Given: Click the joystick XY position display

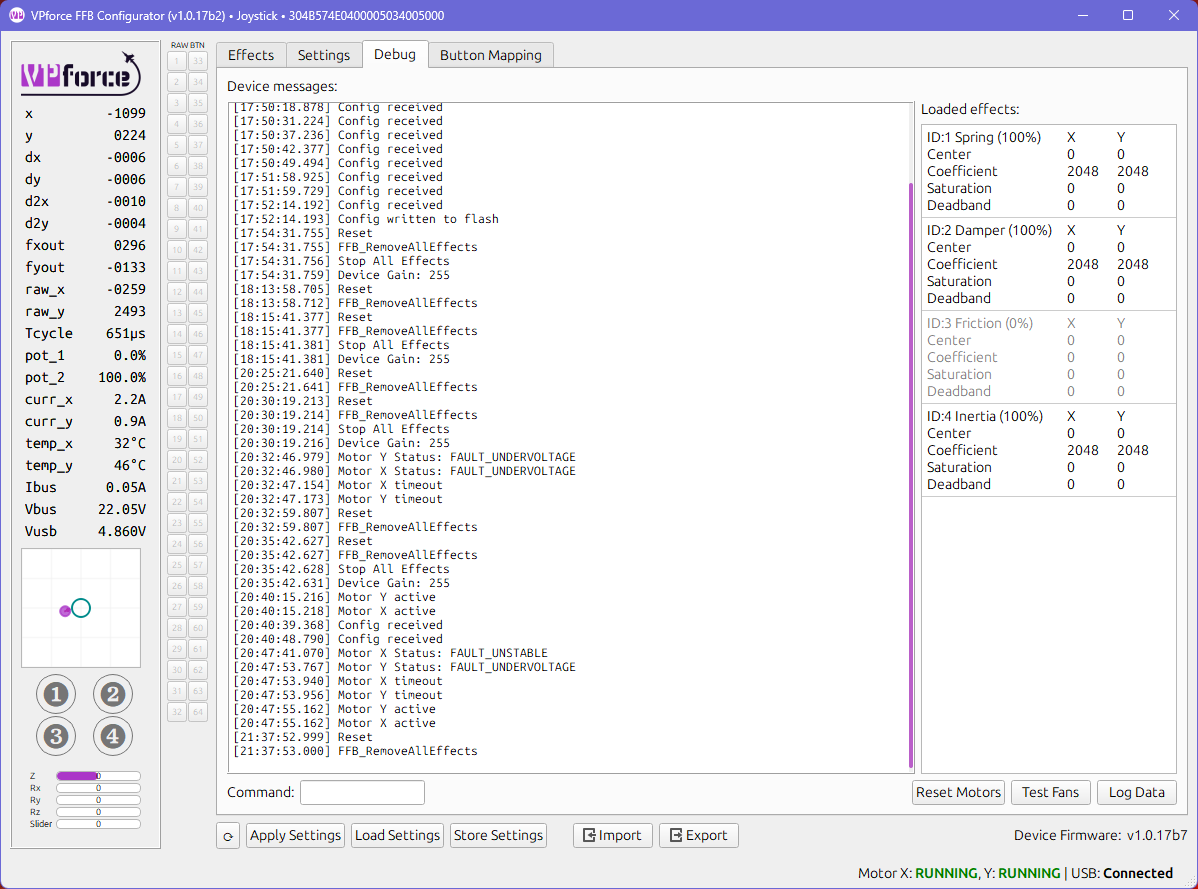Looking at the screenshot, I should [x=81, y=608].
